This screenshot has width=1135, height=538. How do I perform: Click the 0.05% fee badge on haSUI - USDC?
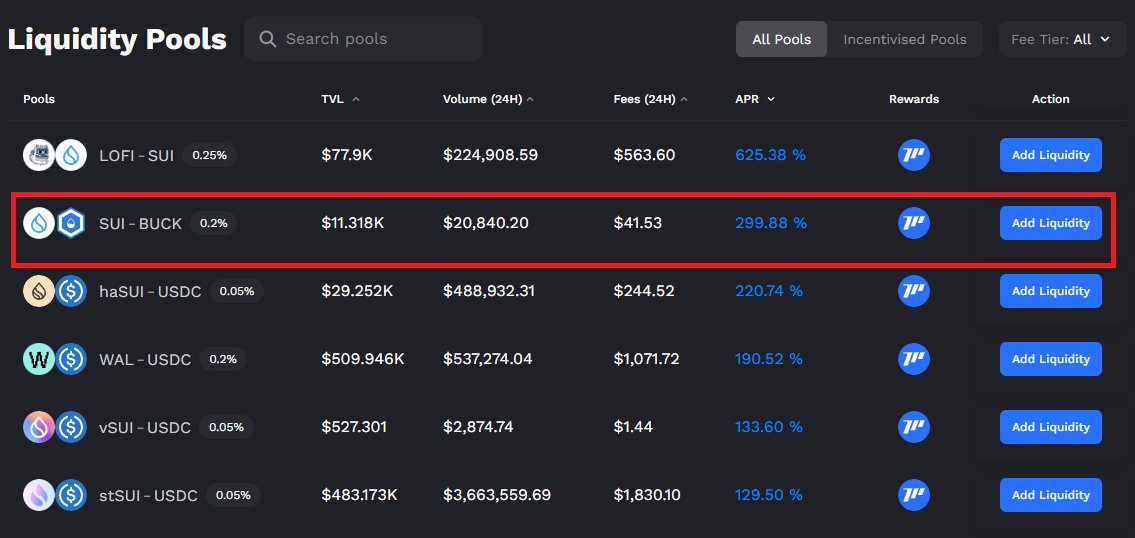(237, 291)
